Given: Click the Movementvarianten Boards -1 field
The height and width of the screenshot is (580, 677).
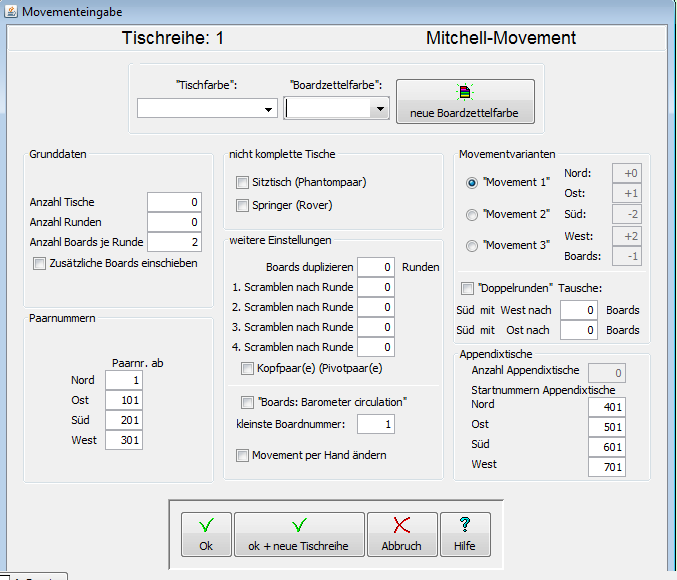Looking at the screenshot, I should coord(626,256).
